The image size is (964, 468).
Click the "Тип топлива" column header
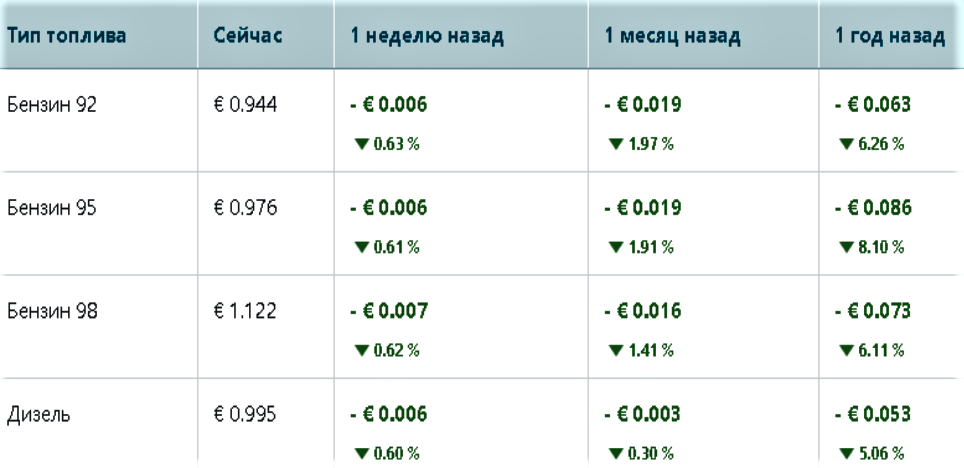click(x=67, y=36)
